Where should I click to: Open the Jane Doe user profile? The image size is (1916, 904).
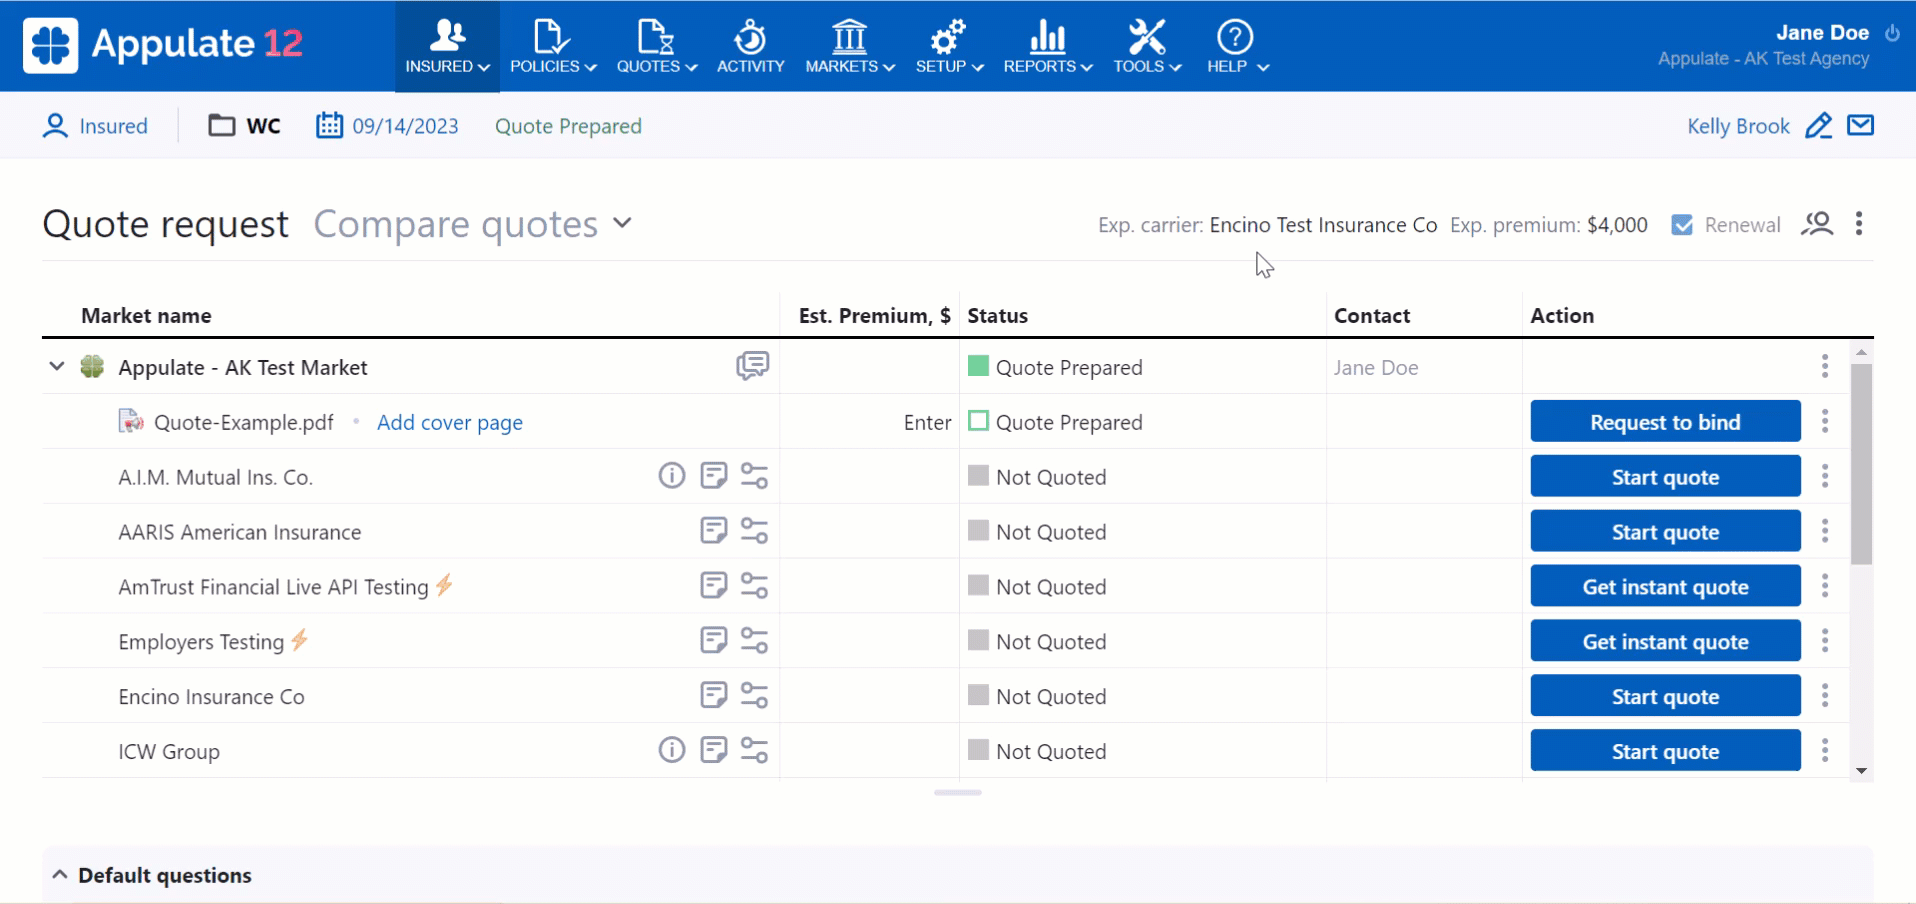(x=1822, y=33)
